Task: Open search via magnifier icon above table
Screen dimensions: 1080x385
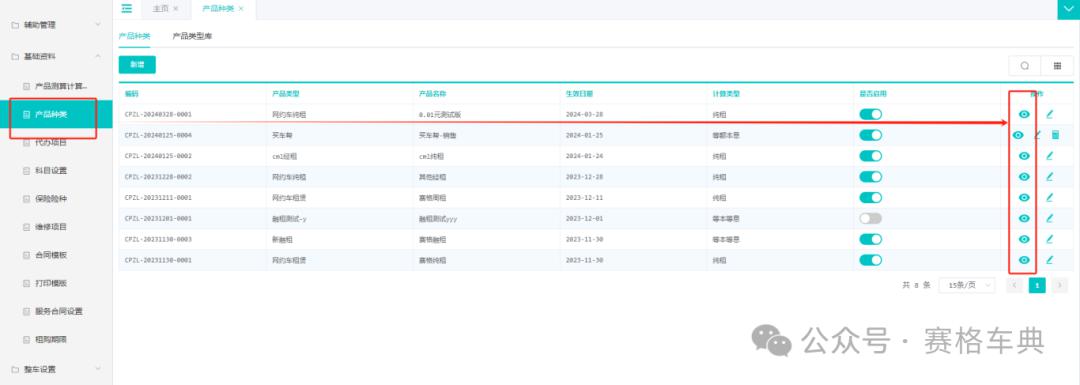Action: click(1025, 66)
